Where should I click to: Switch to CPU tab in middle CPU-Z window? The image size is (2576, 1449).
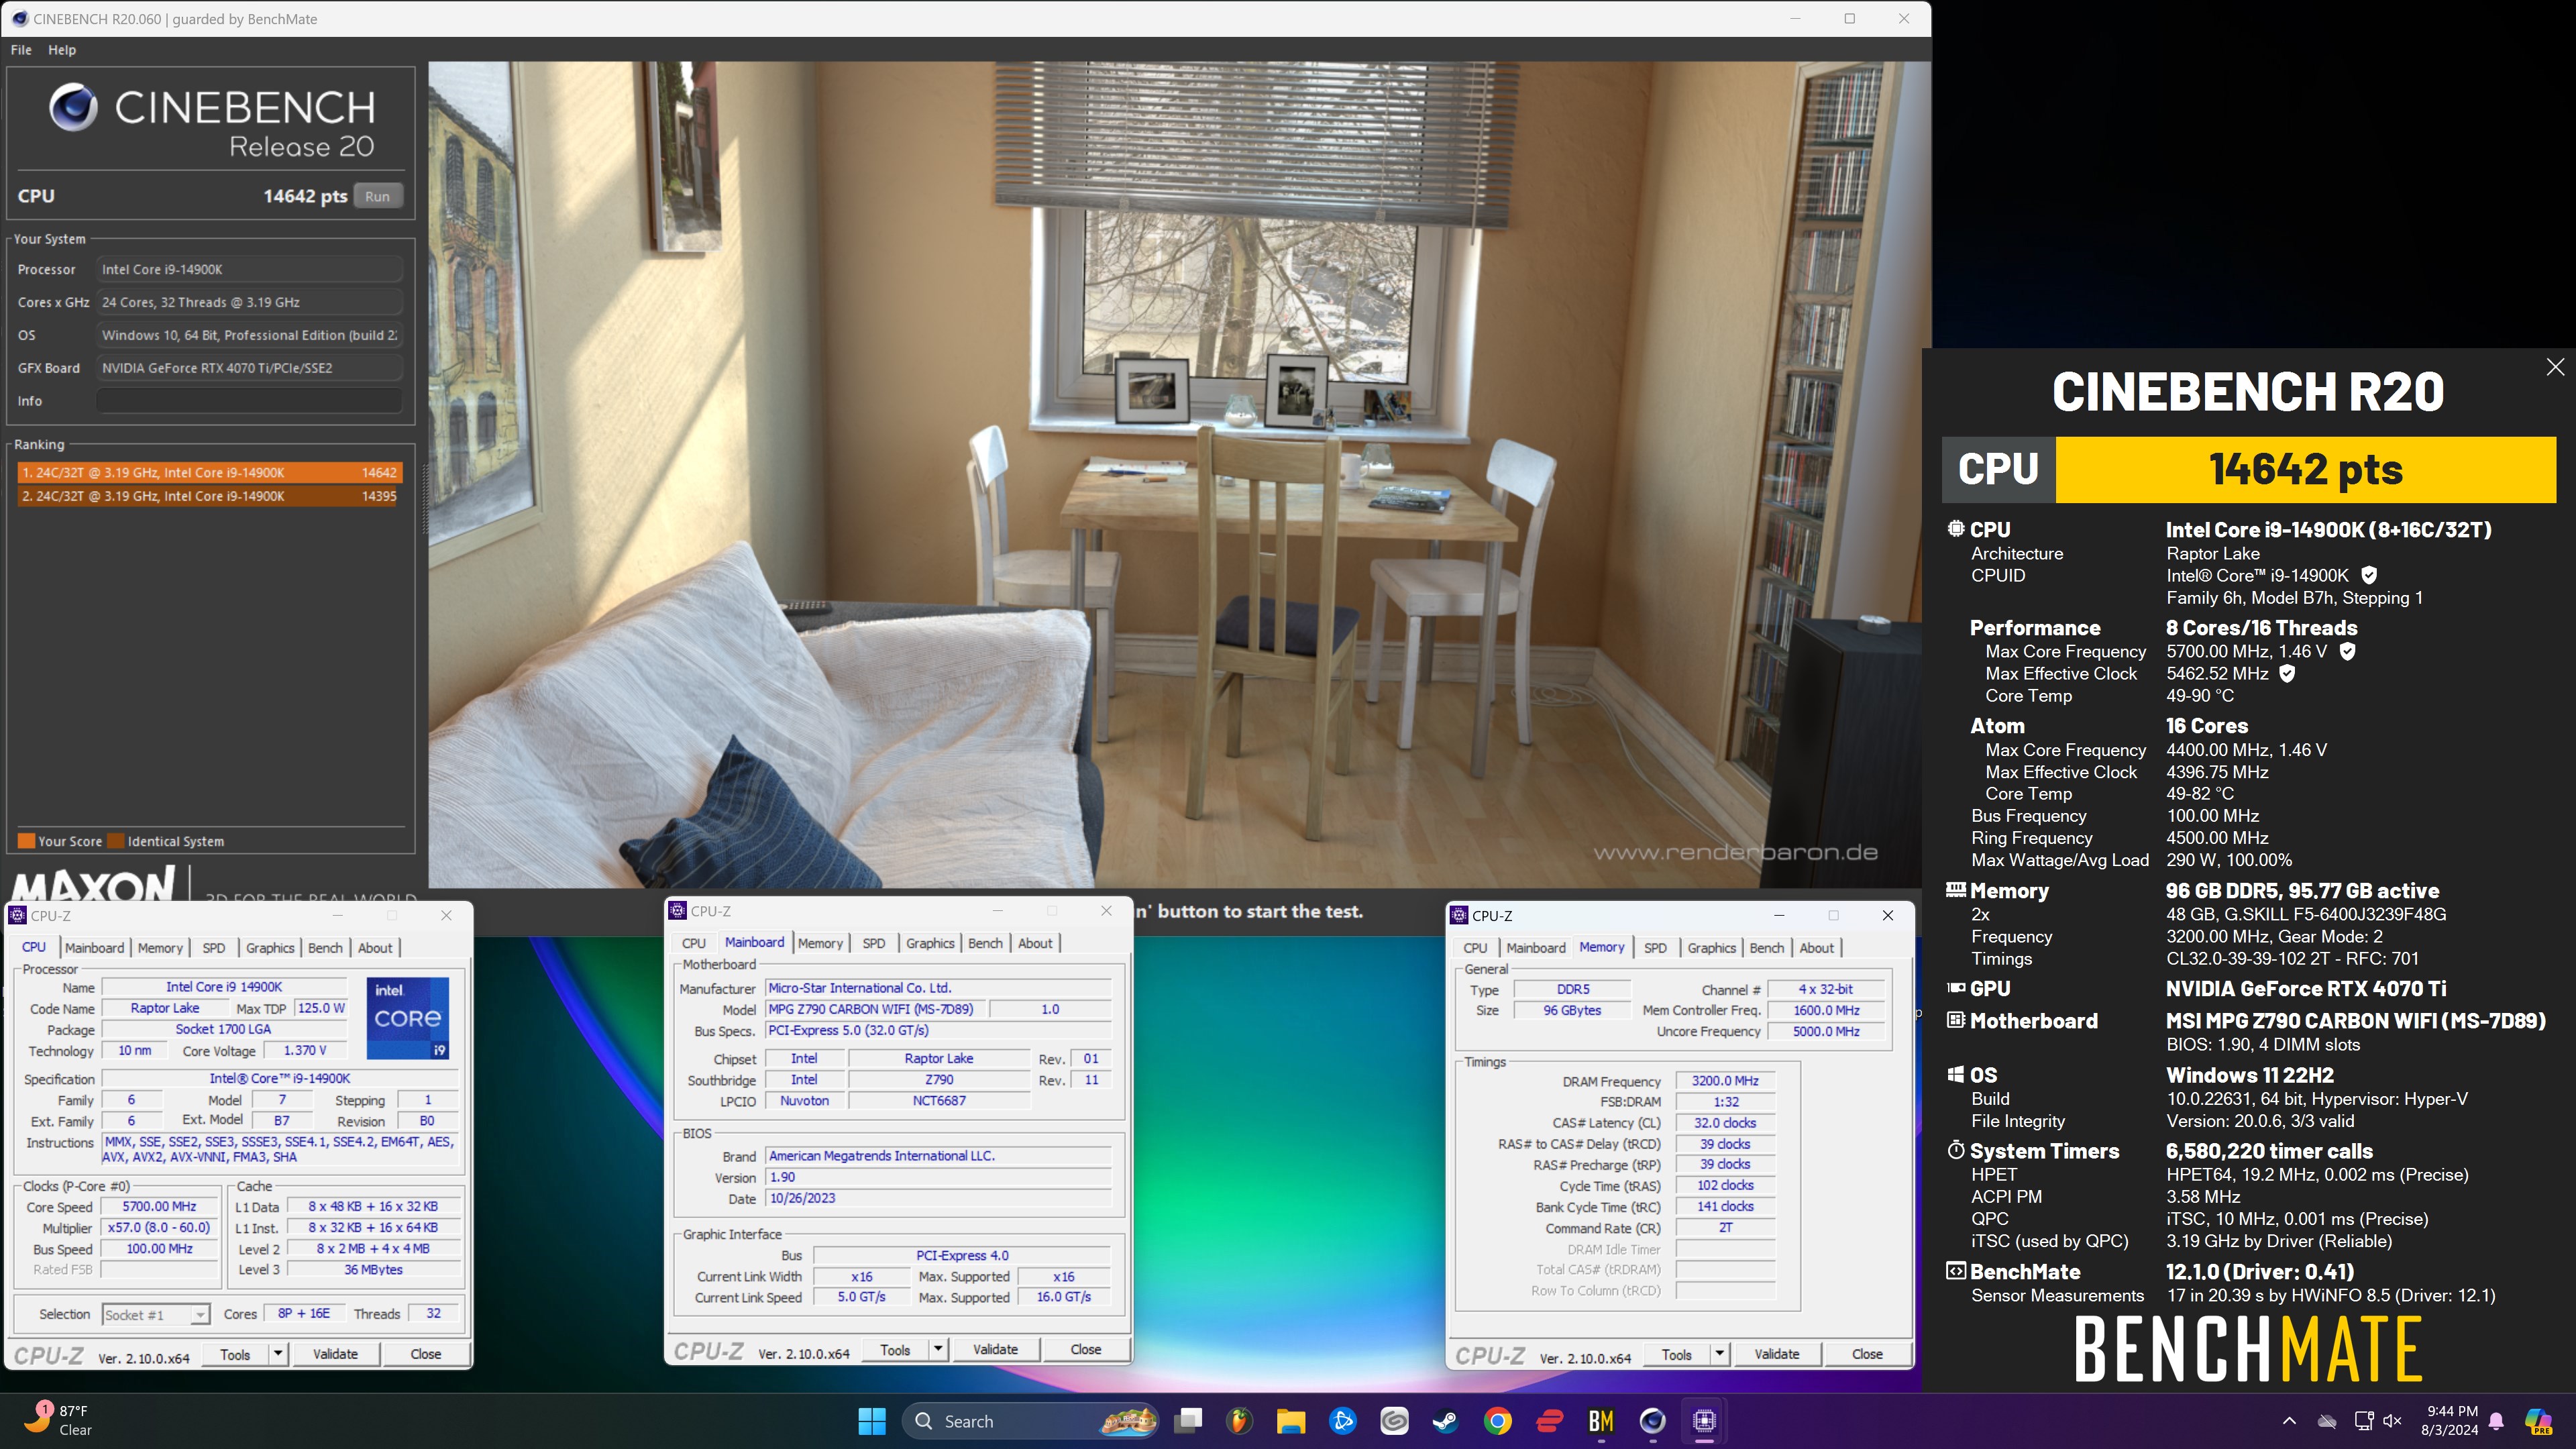(x=694, y=943)
